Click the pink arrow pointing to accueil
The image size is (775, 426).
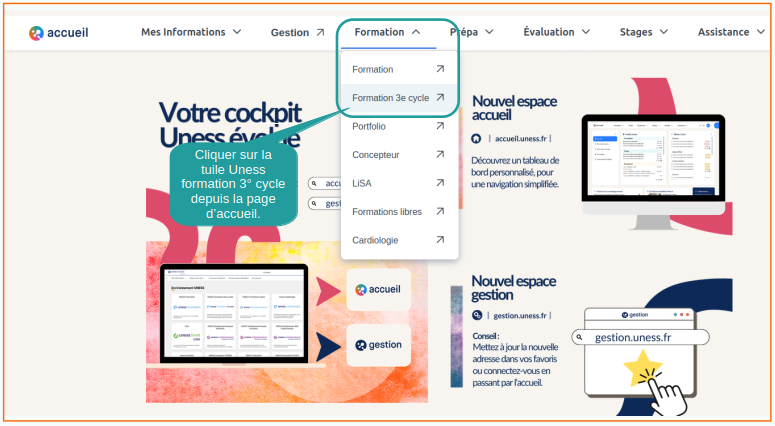pos(328,291)
